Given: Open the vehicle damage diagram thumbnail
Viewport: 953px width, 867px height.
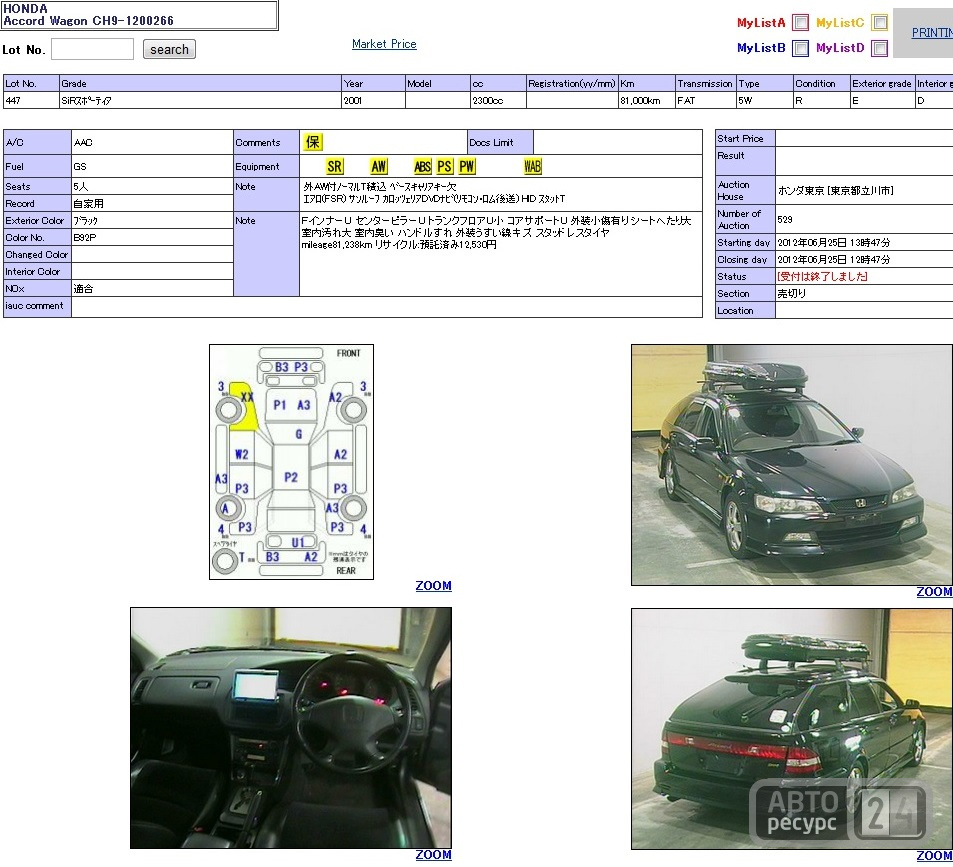Looking at the screenshot, I should (292, 462).
